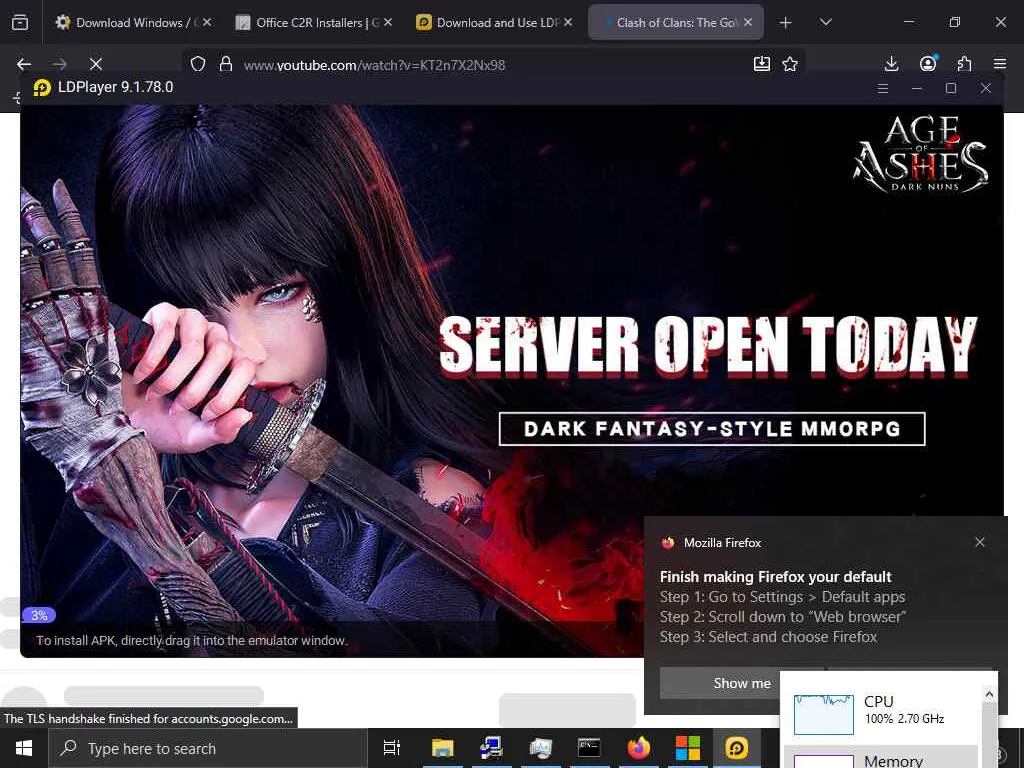This screenshot has width=1024, height=768.
Task: Open Firefox View tab overview icon
Action: point(20,23)
